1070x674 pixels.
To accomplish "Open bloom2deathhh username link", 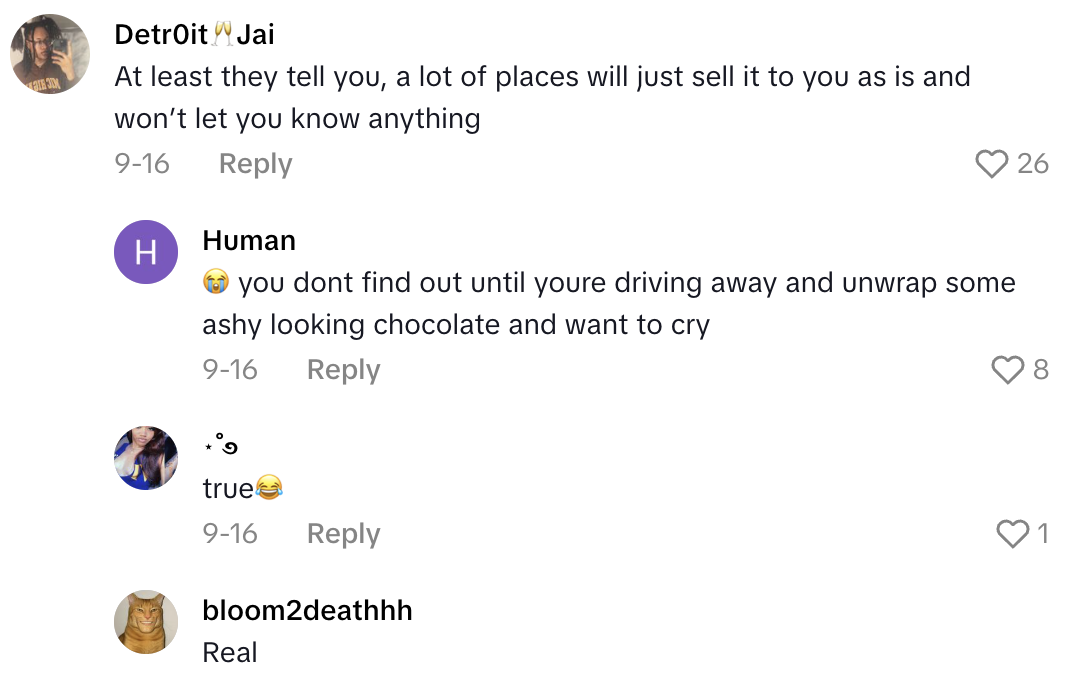I will [x=307, y=611].
